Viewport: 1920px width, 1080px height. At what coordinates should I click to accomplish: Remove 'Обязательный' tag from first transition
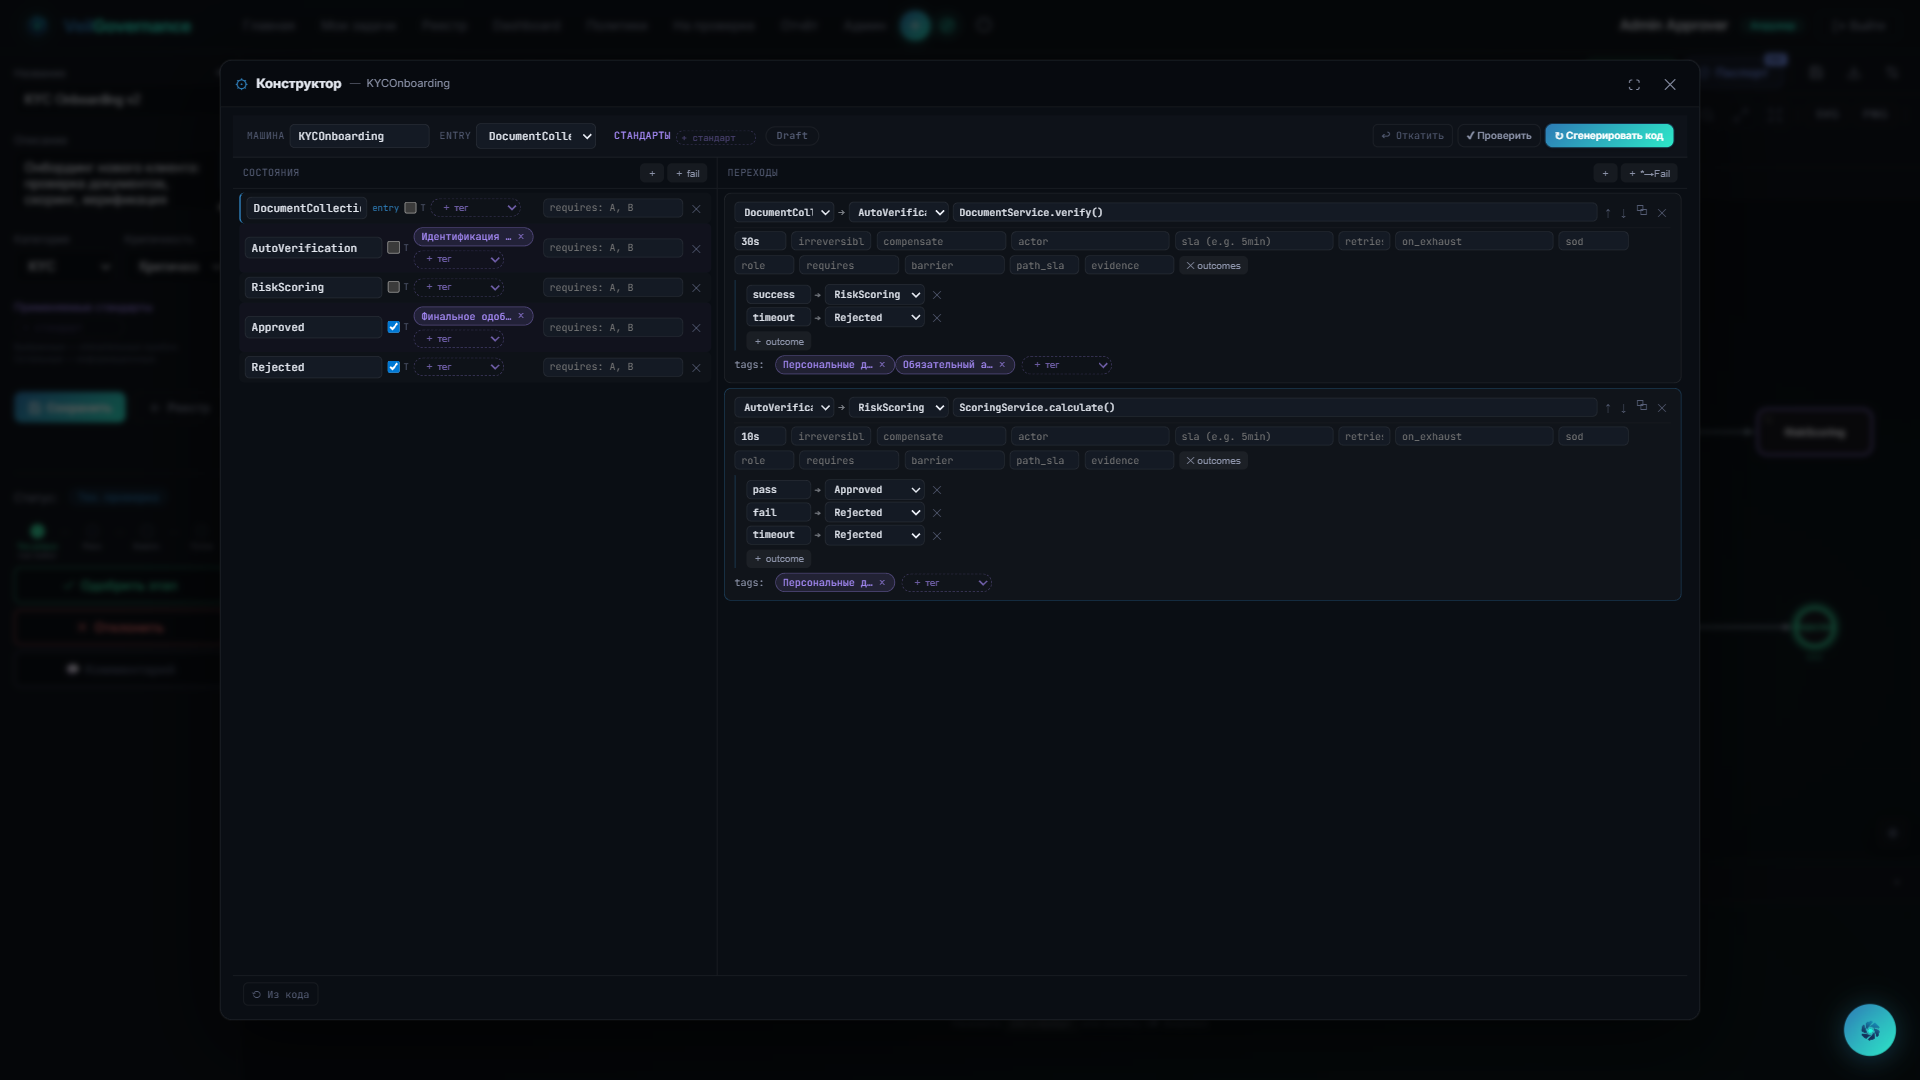click(x=1002, y=365)
